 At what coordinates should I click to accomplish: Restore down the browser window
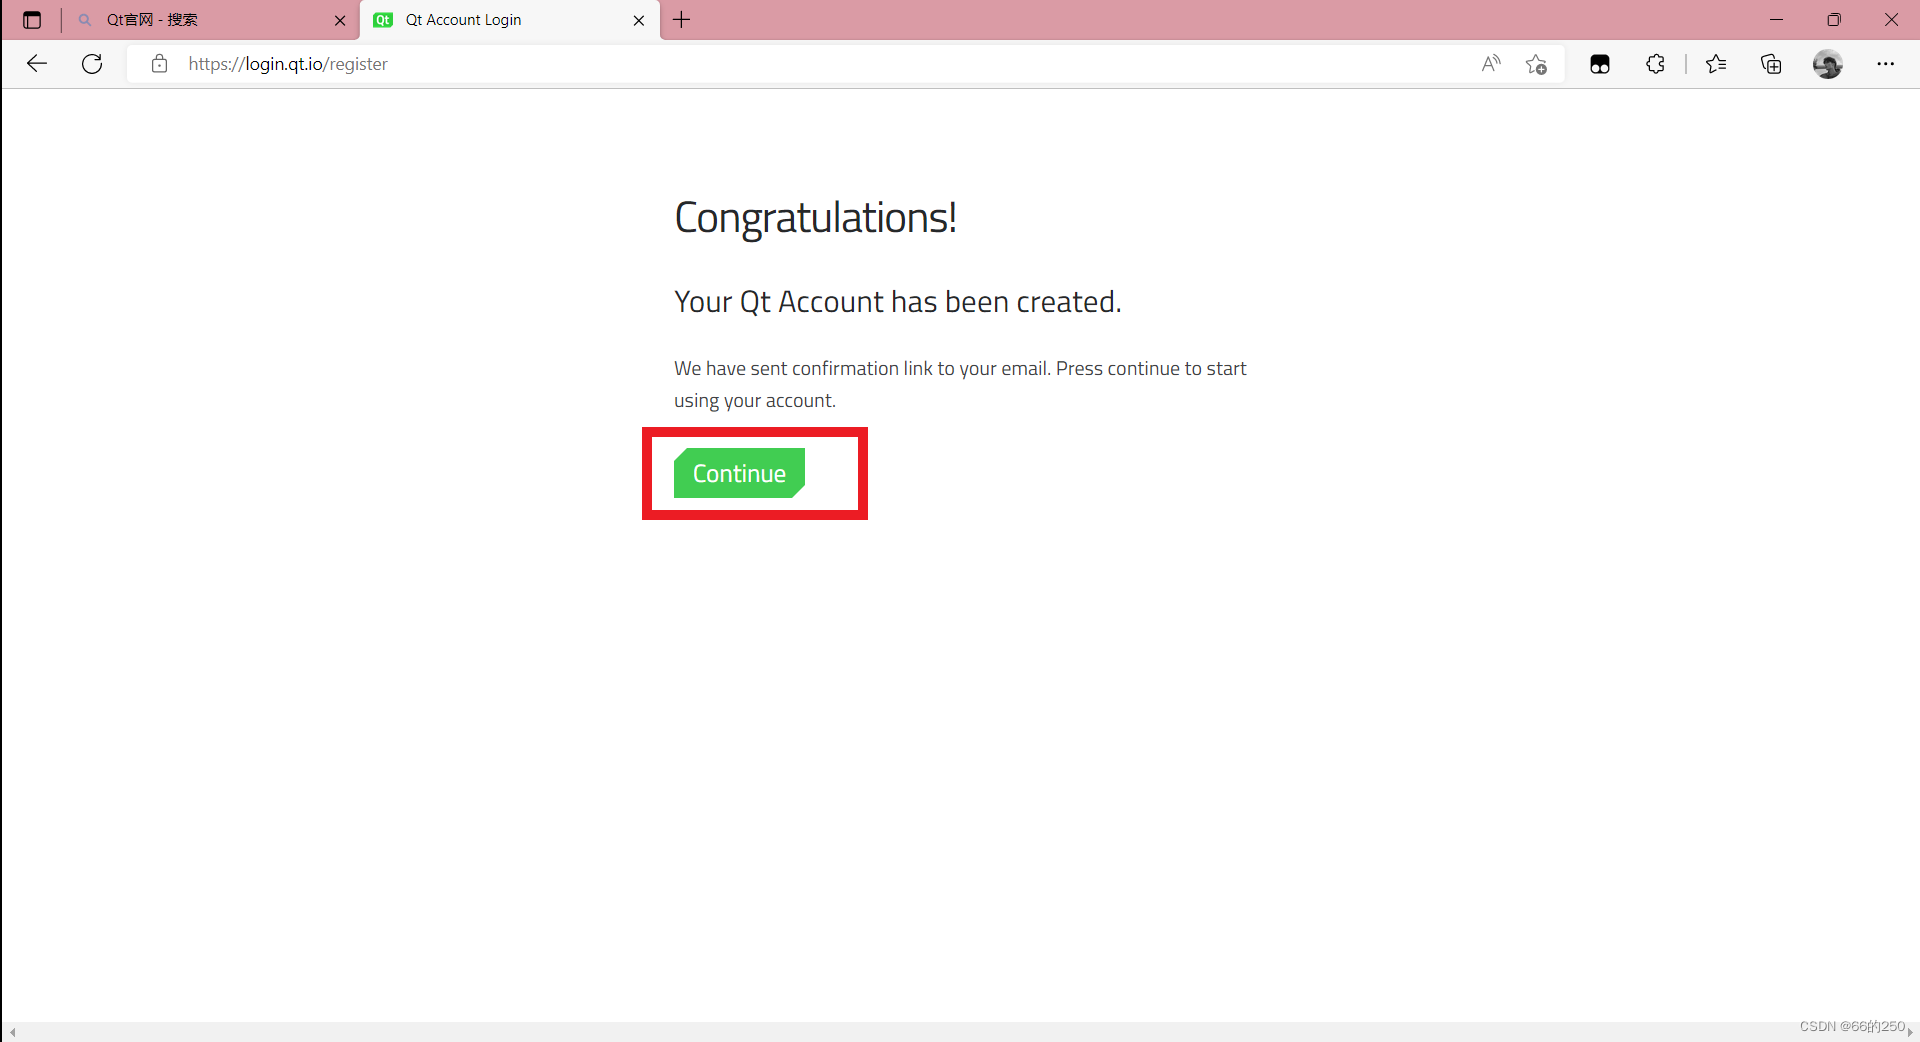[x=1834, y=20]
